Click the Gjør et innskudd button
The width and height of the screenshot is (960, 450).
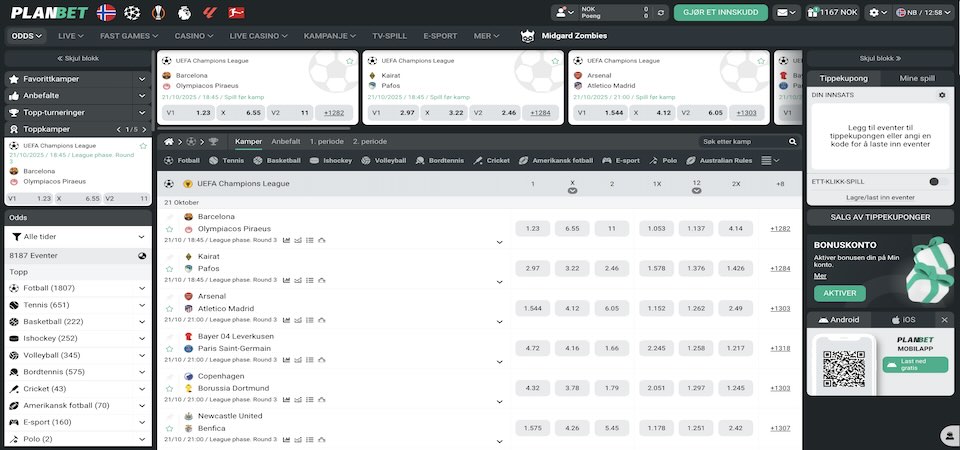[721, 13]
